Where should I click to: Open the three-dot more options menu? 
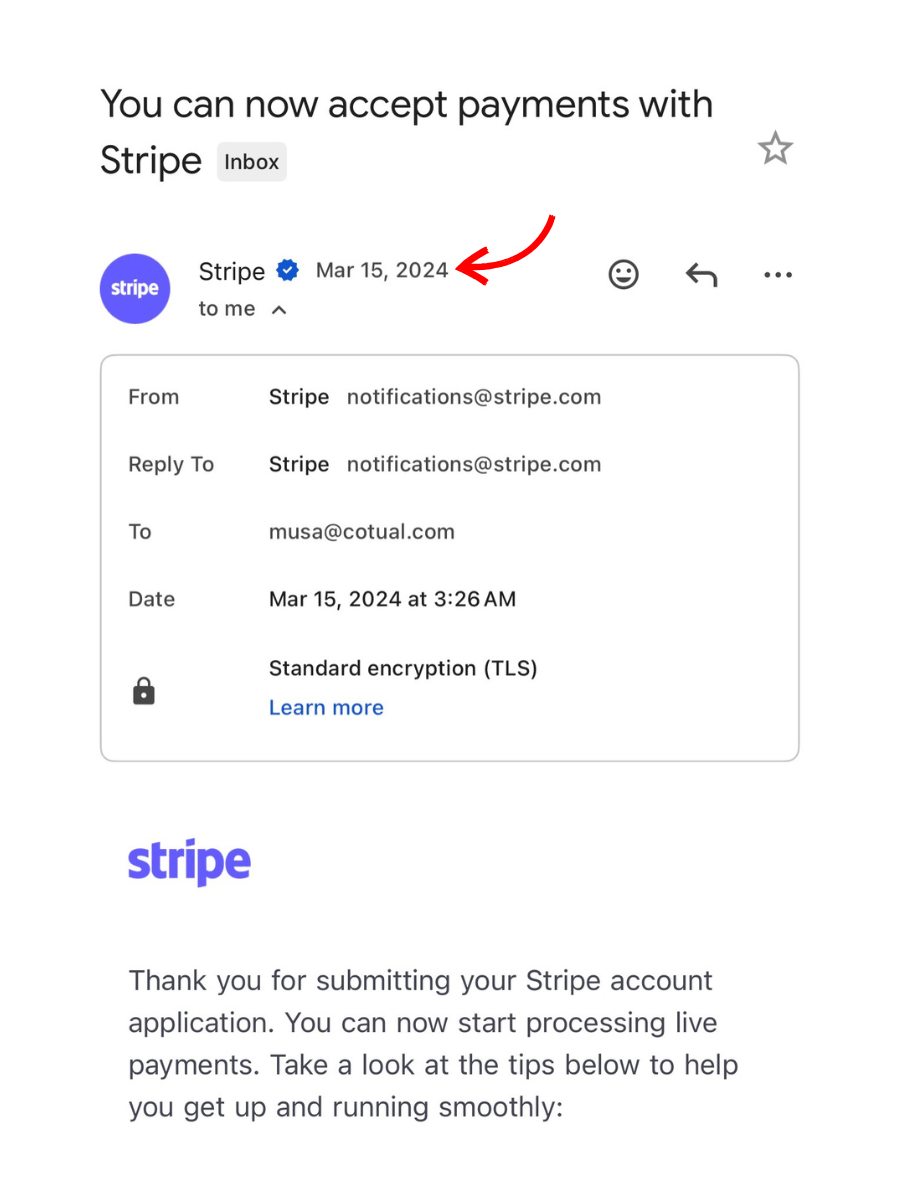778,275
